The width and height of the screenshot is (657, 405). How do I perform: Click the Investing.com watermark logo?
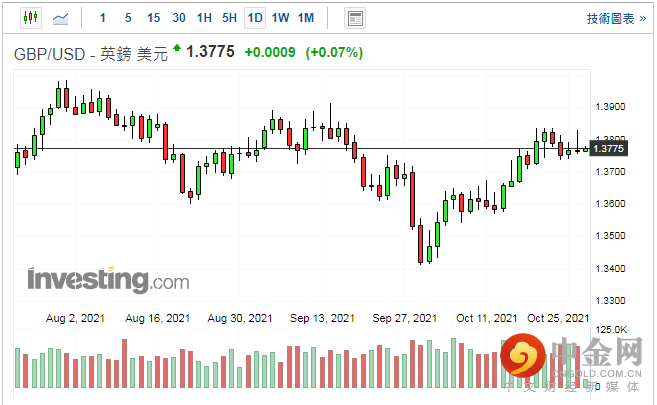point(108,279)
